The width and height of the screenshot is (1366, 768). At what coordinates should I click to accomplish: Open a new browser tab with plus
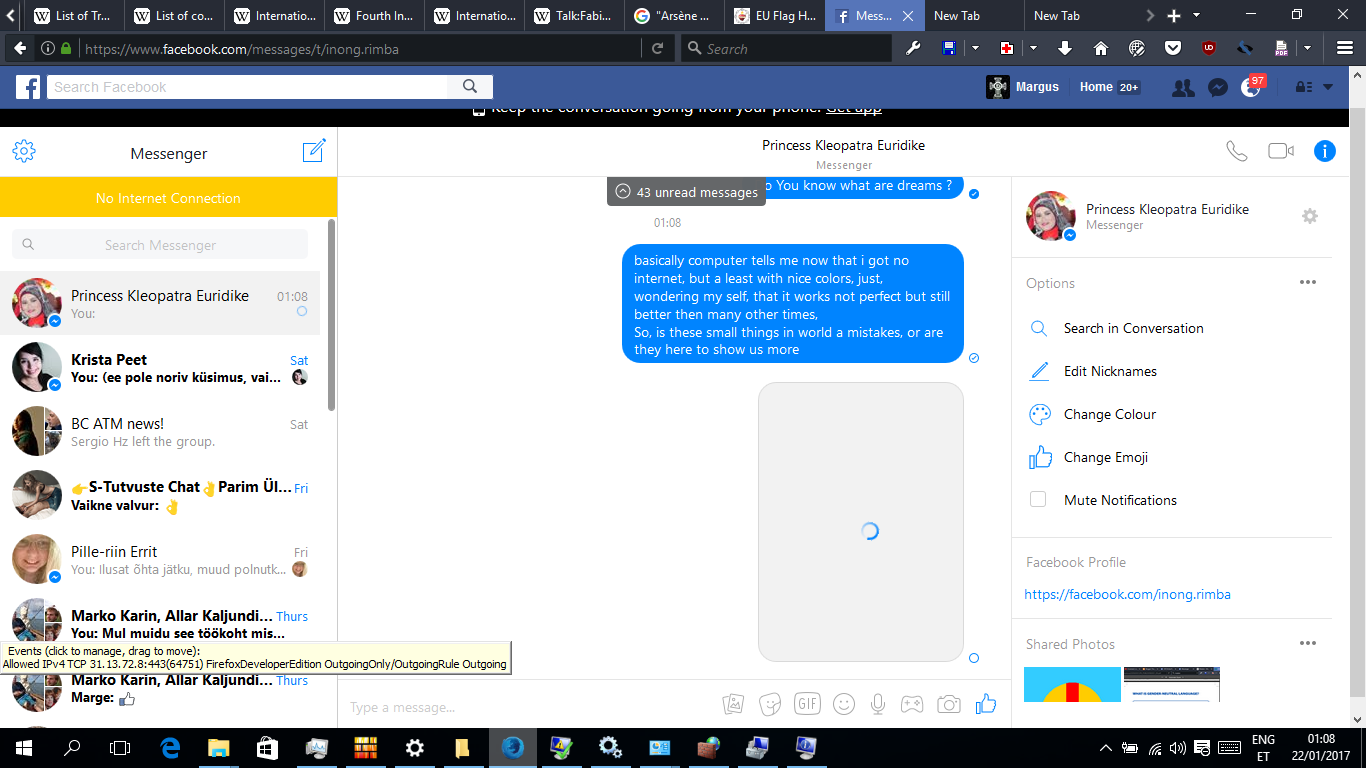pyautogui.click(x=1174, y=16)
